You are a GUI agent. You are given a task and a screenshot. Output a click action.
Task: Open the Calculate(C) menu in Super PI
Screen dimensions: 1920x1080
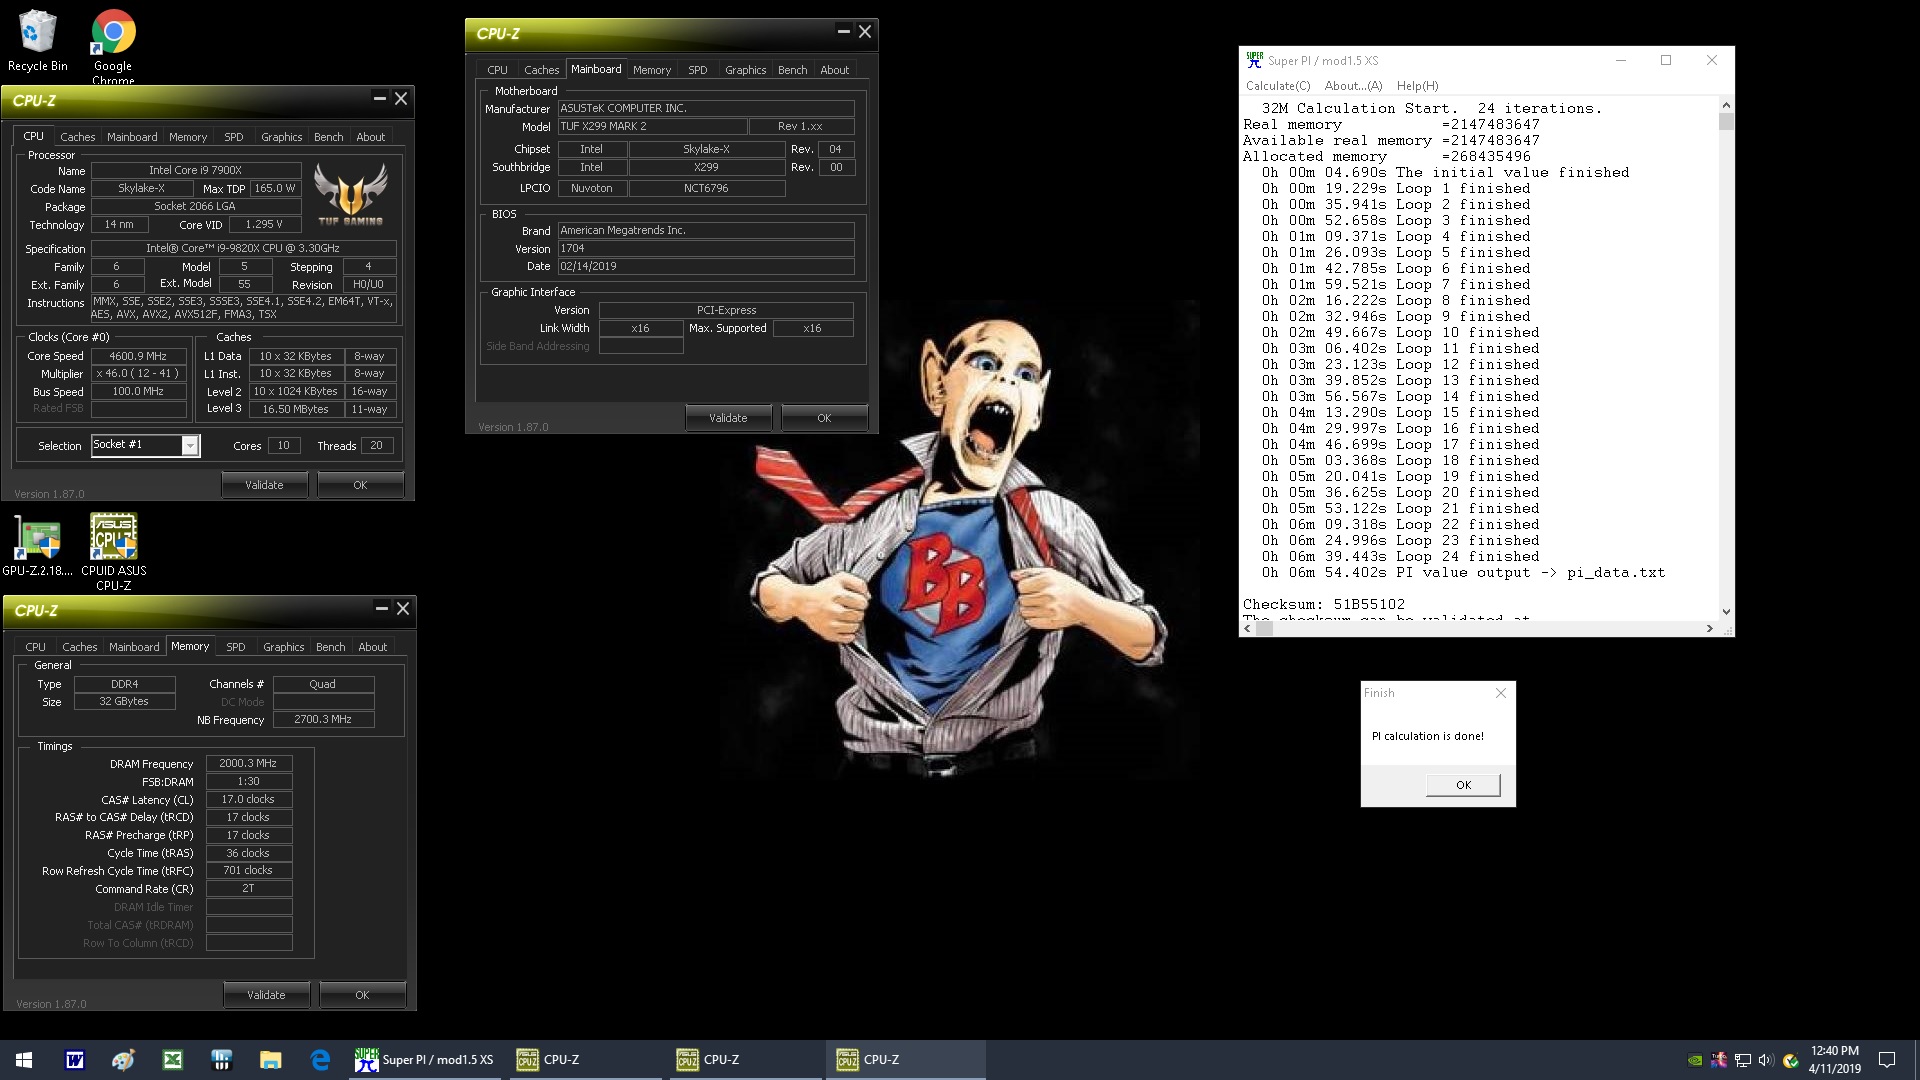point(1278,86)
